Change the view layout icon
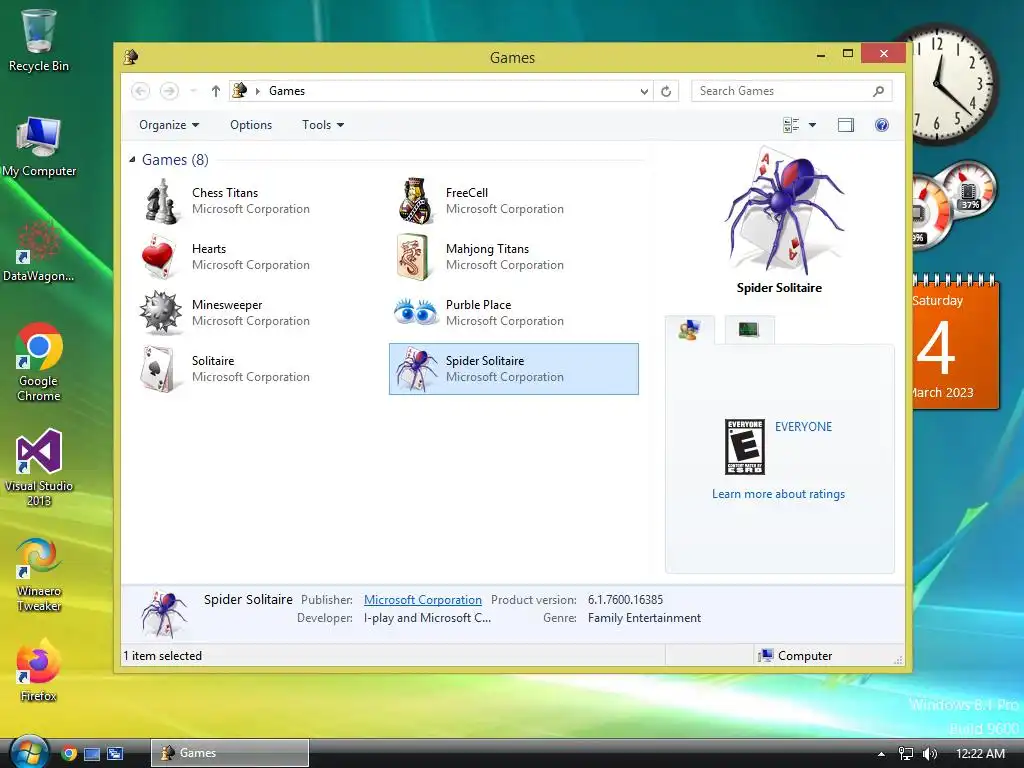 [791, 125]
